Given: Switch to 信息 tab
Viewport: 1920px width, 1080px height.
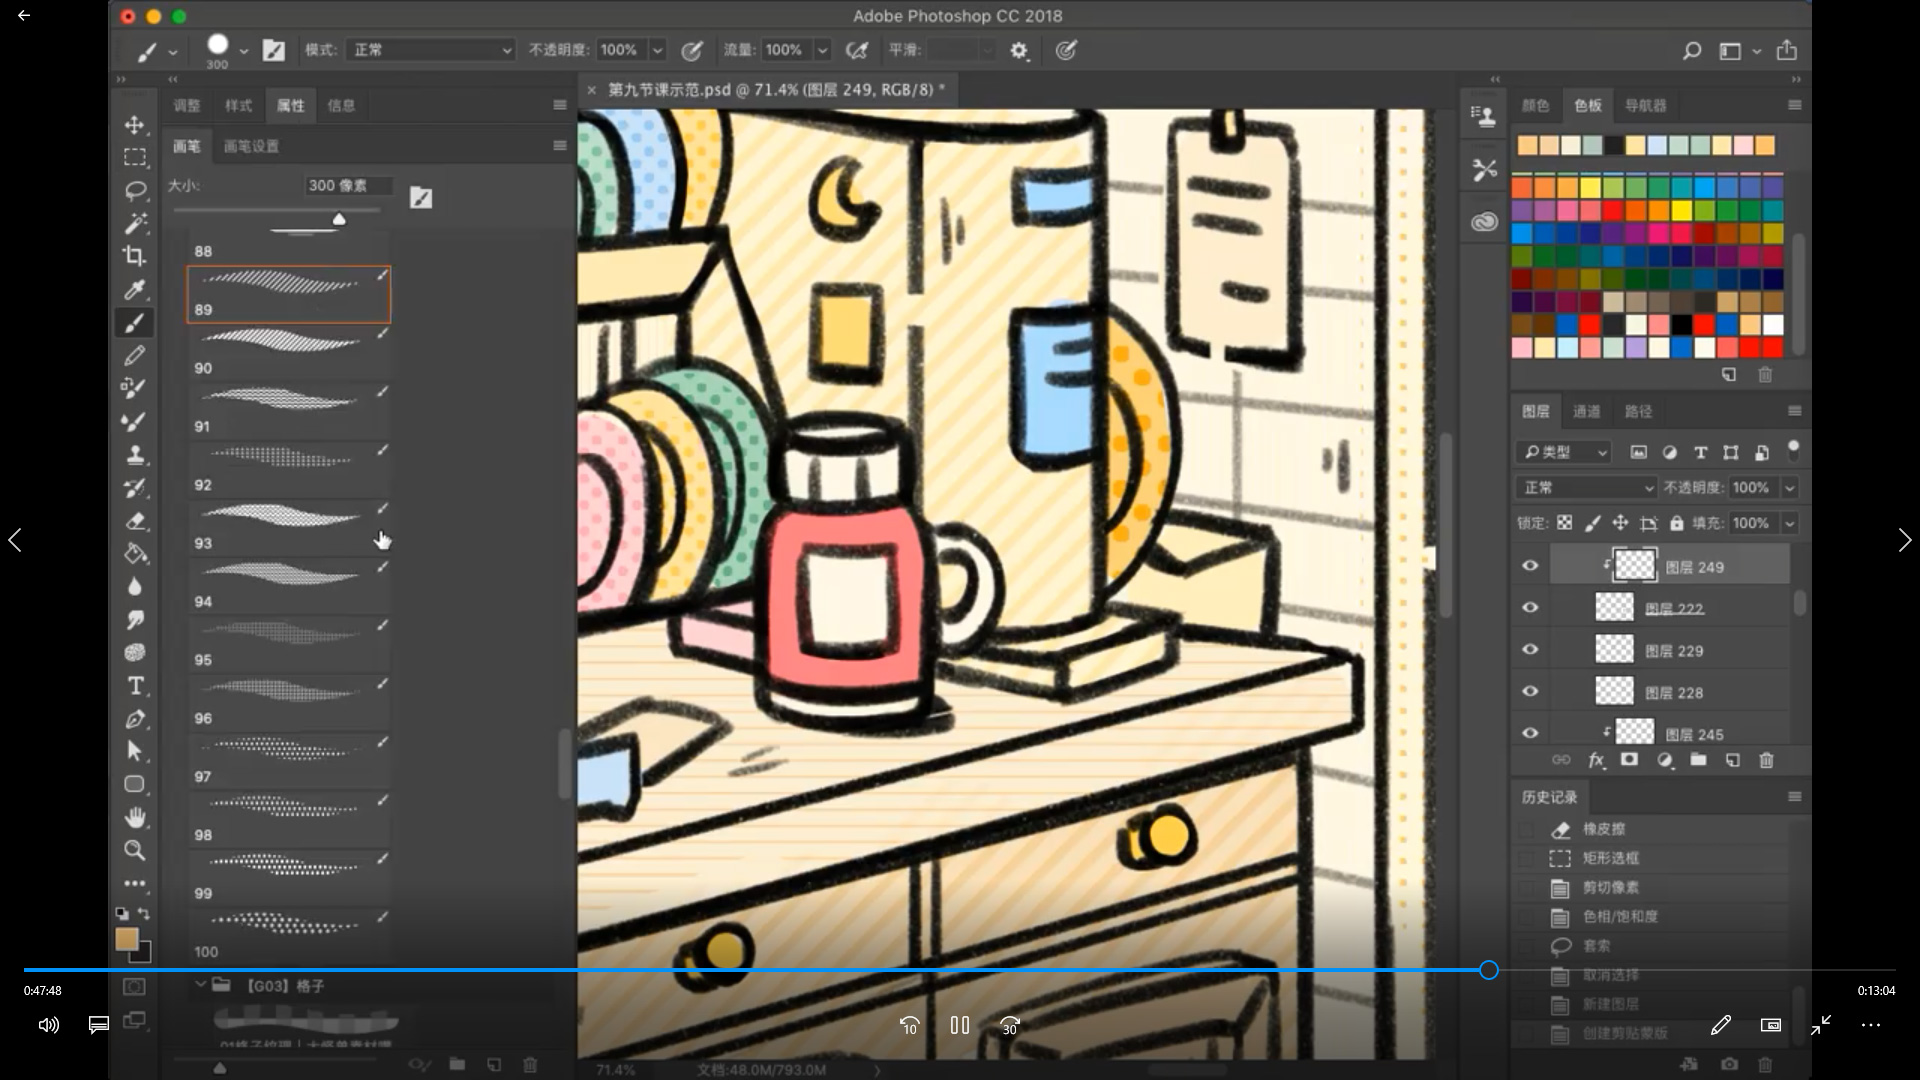Looking at the screenshot, I should (x=341, y=105).
